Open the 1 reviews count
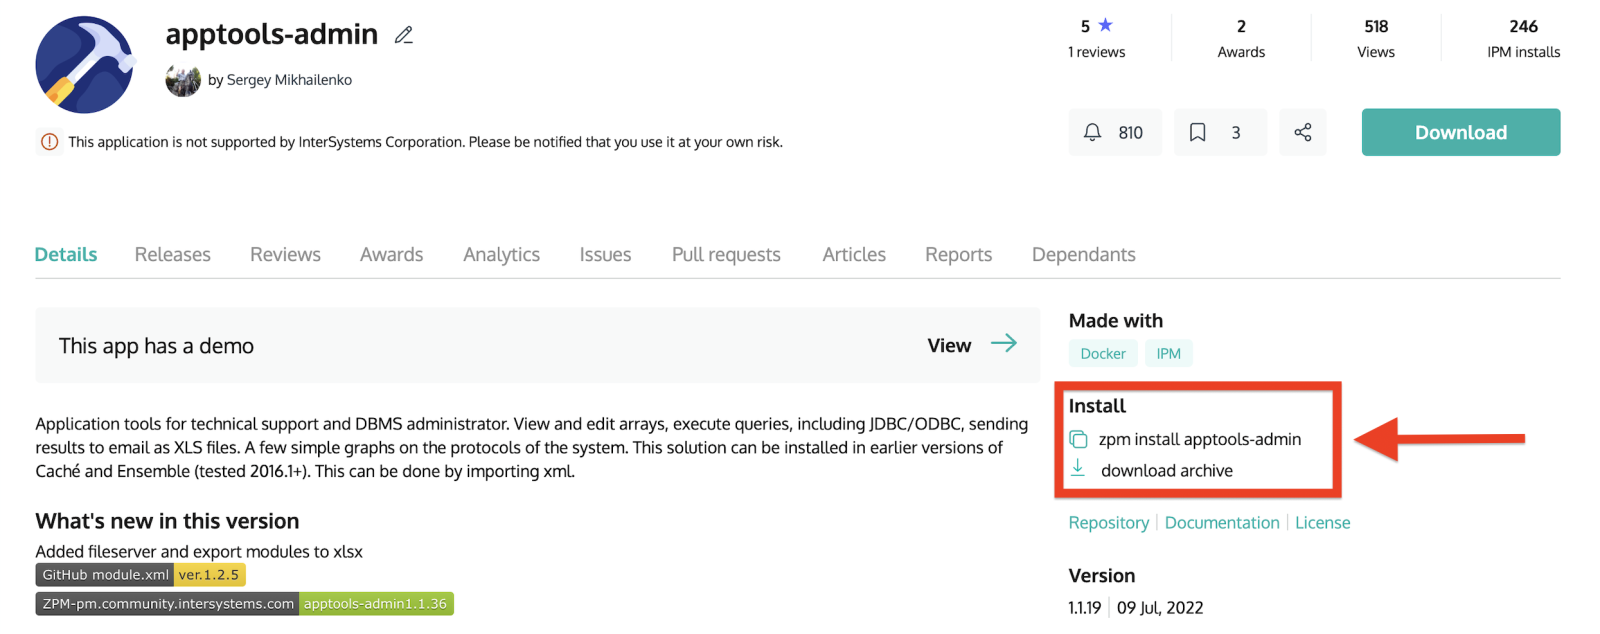Viewport: 1600px width, 634px height. tap(1096, 52)
